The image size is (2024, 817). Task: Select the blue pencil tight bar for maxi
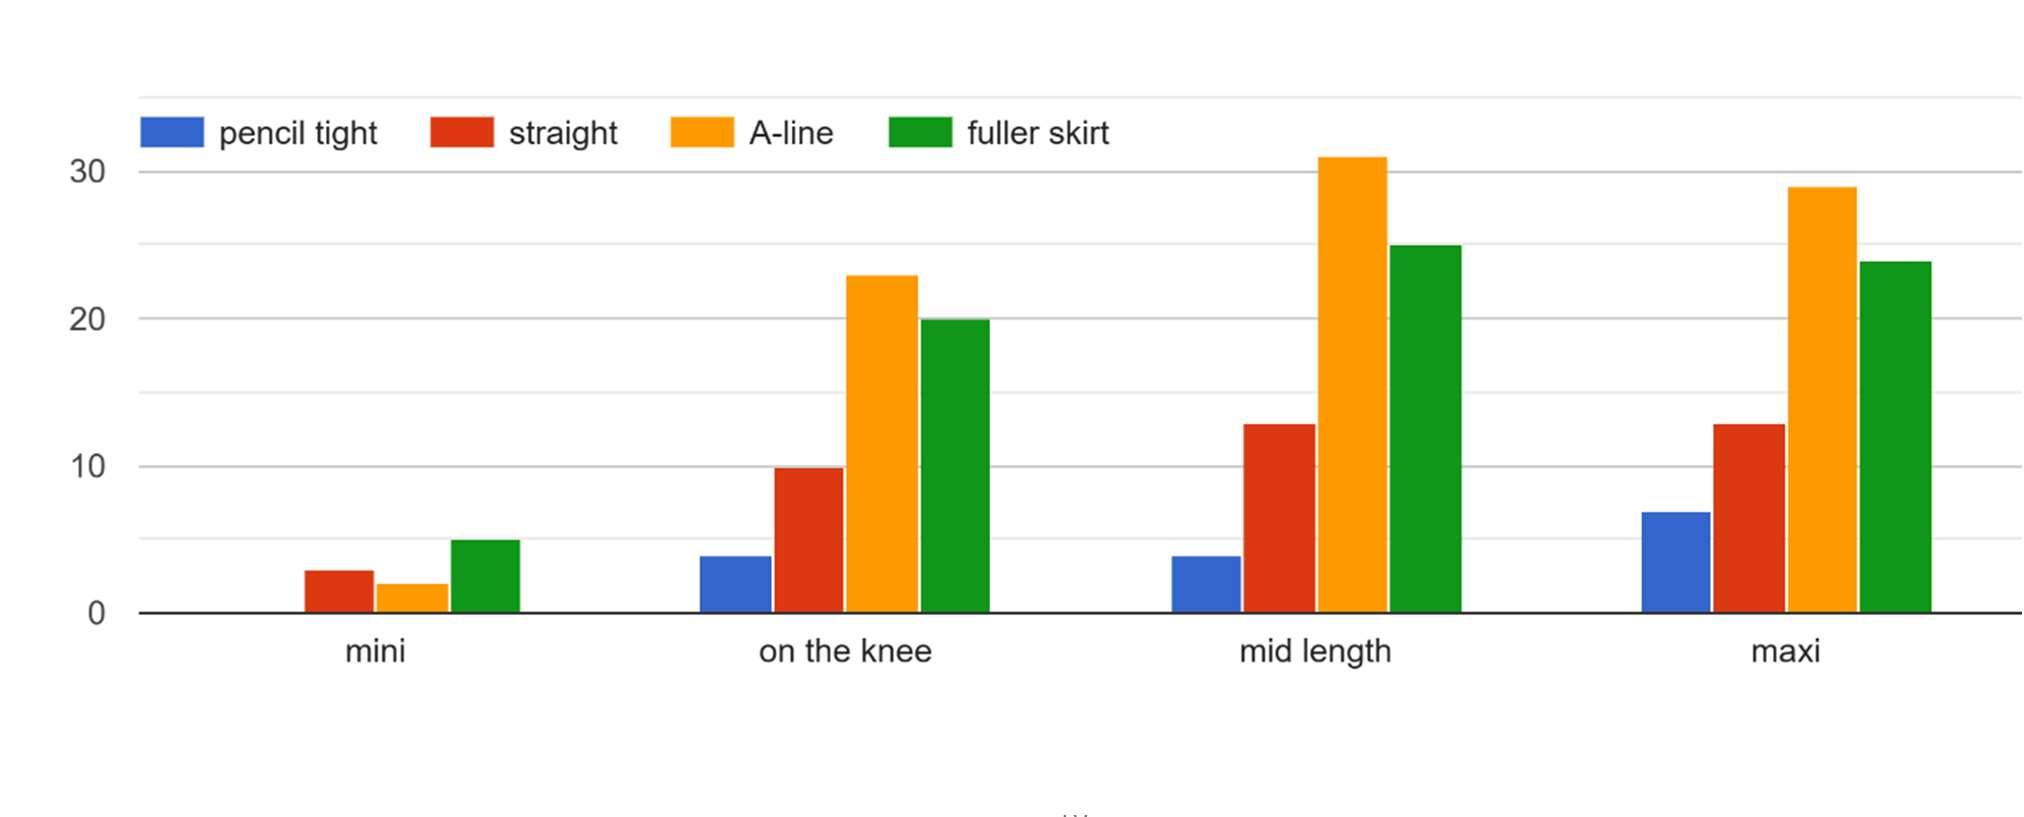pyautogui.click(x=1676, y=562)
